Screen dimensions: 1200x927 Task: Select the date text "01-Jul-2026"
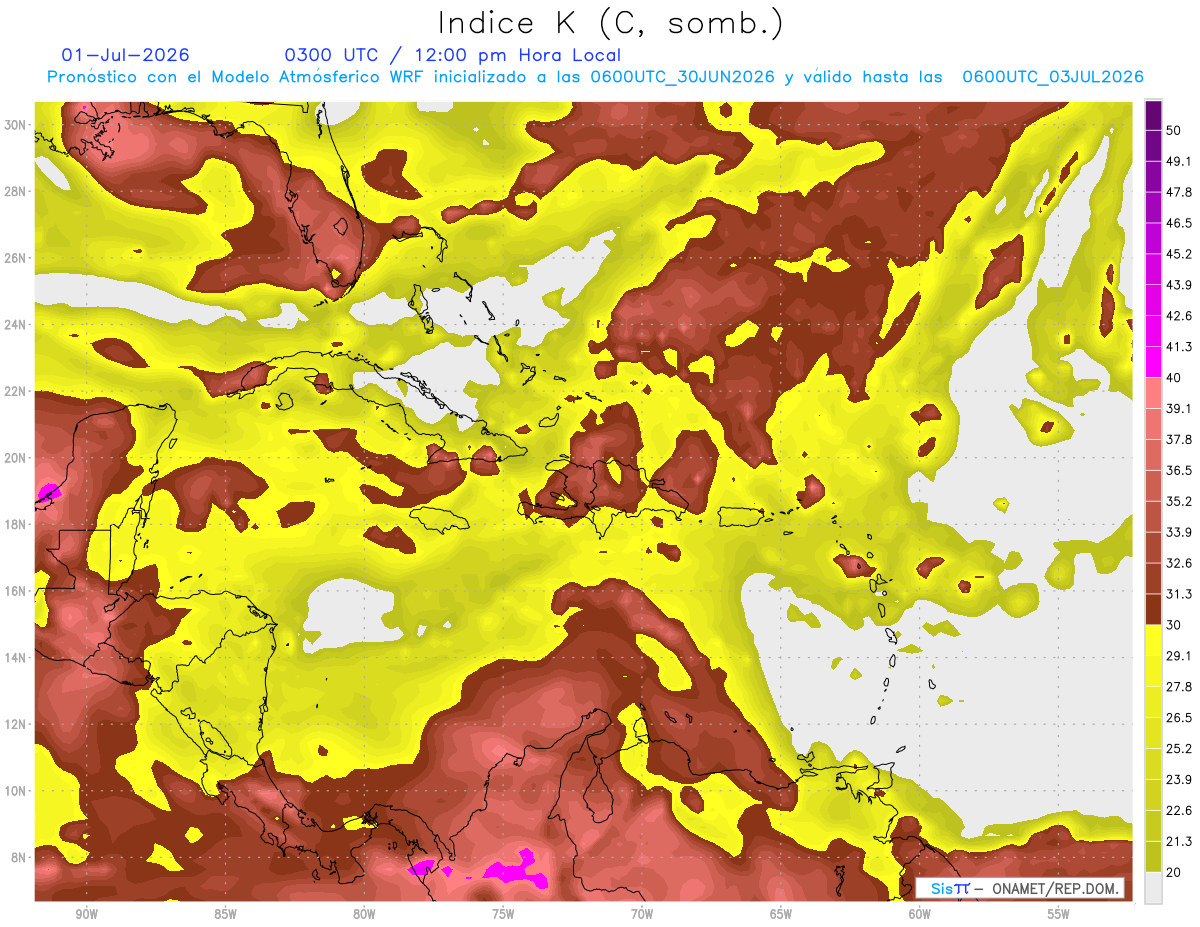click(x=125, y=56)
